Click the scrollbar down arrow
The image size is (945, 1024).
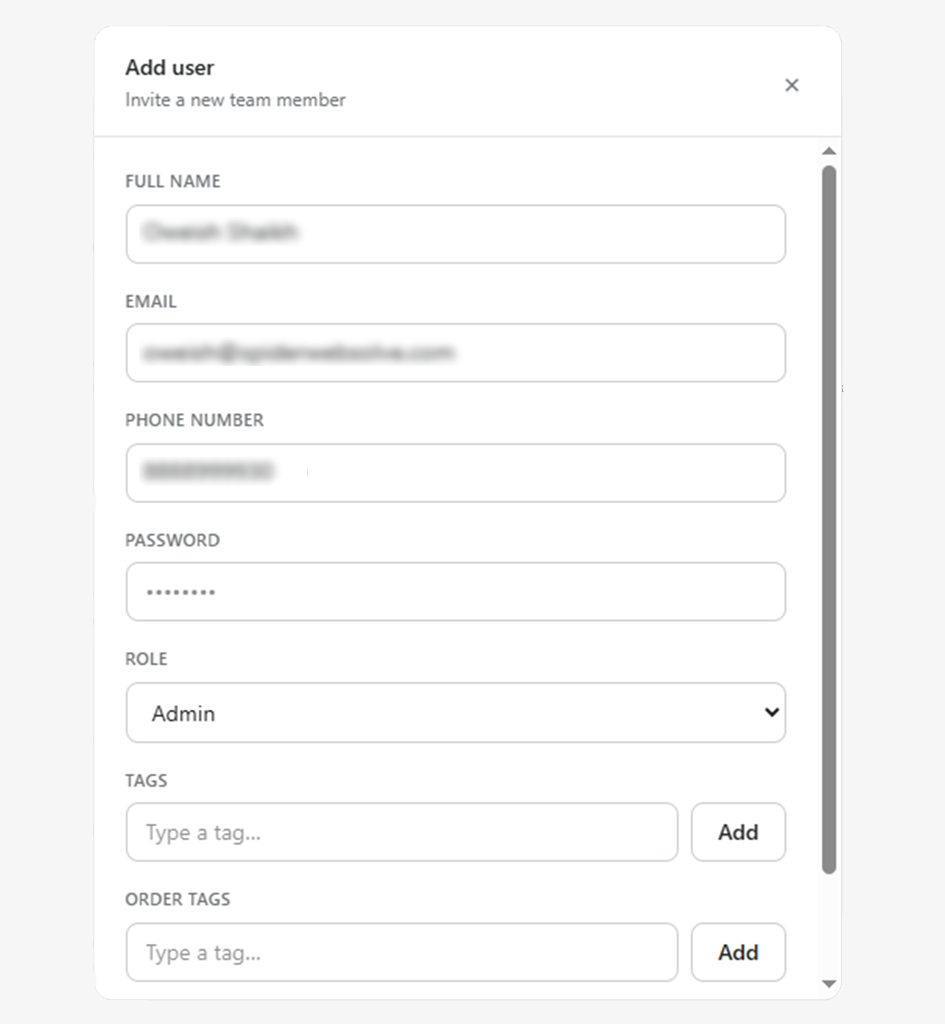829,984
